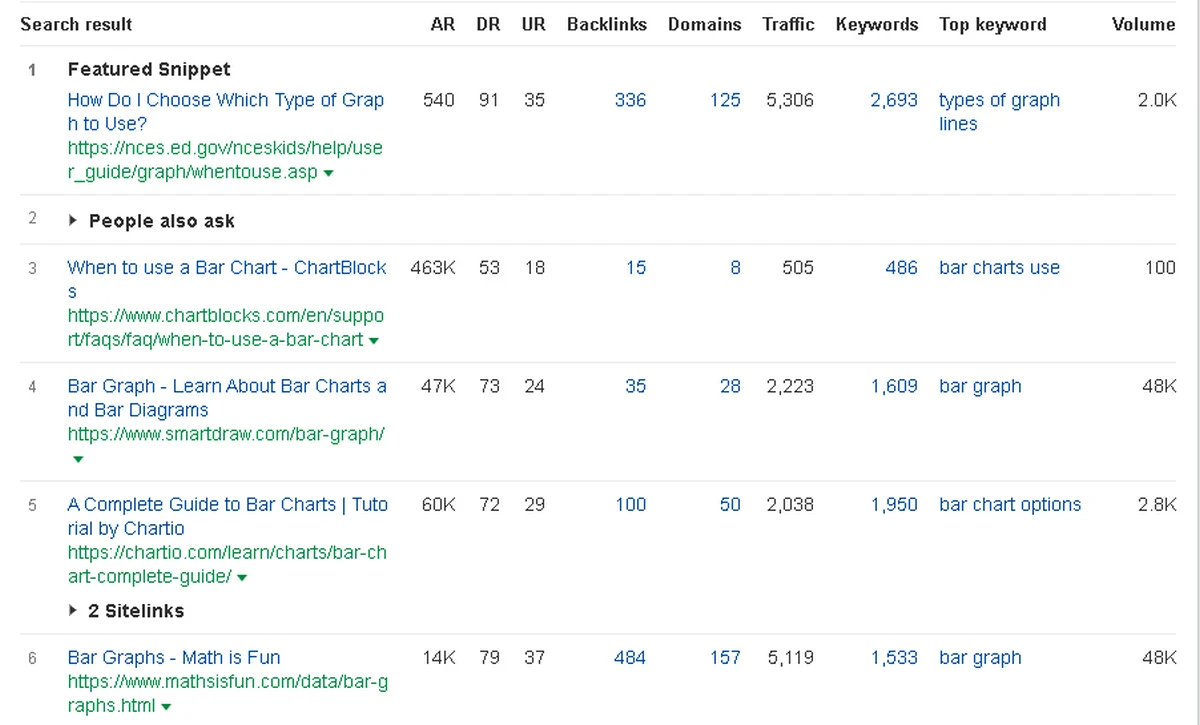Screen dimensions: 1200x725
Task: Open referring domains count 8
Action: [x=735, y=268]
